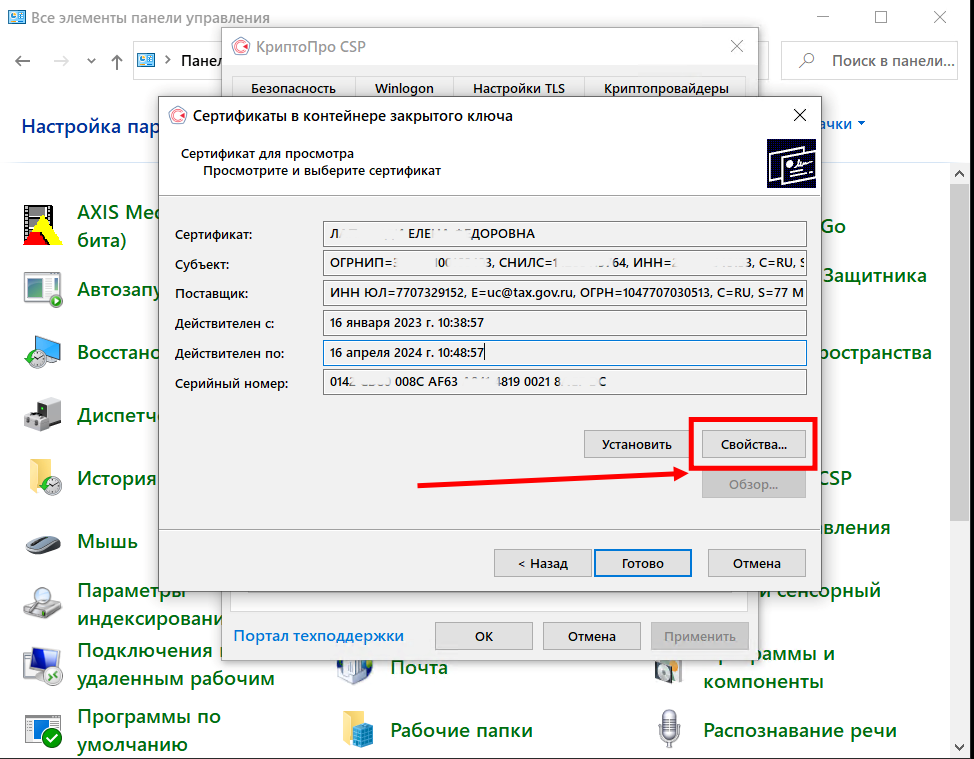The image size is (974, 759).
Task: Click the Субъект field
Action: click(x=565, y=263)
